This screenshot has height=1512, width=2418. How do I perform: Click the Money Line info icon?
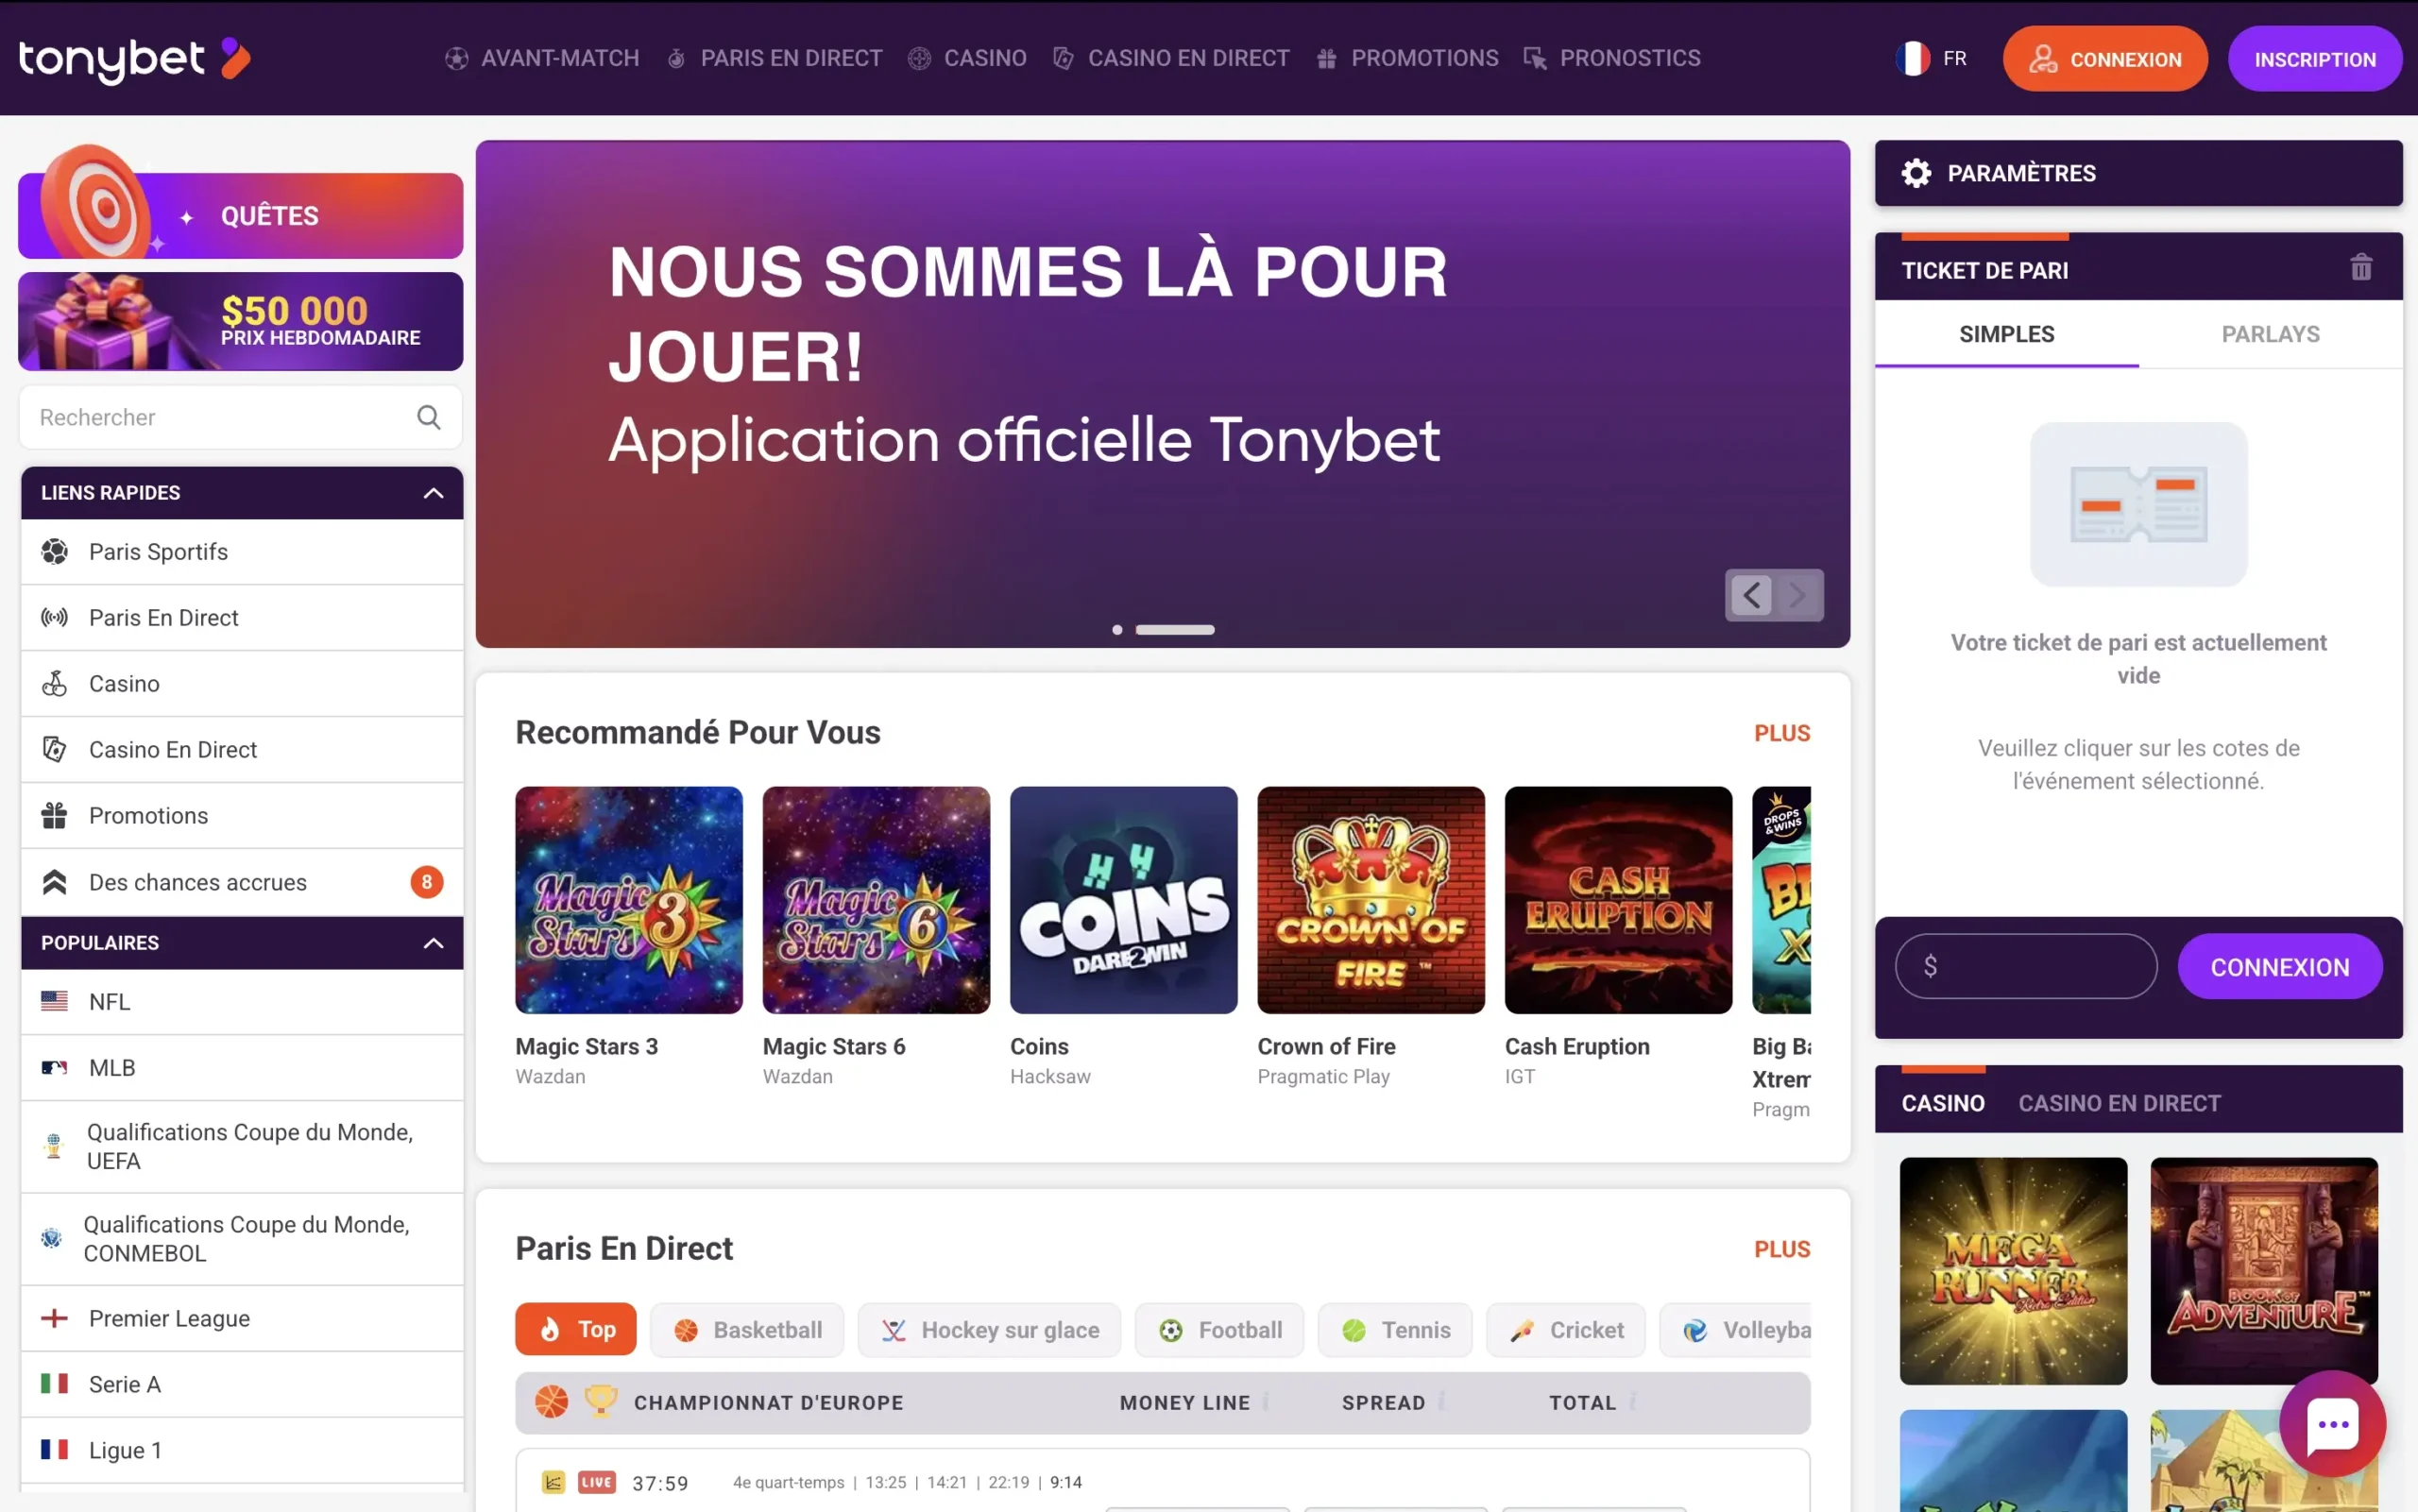1266,1401
